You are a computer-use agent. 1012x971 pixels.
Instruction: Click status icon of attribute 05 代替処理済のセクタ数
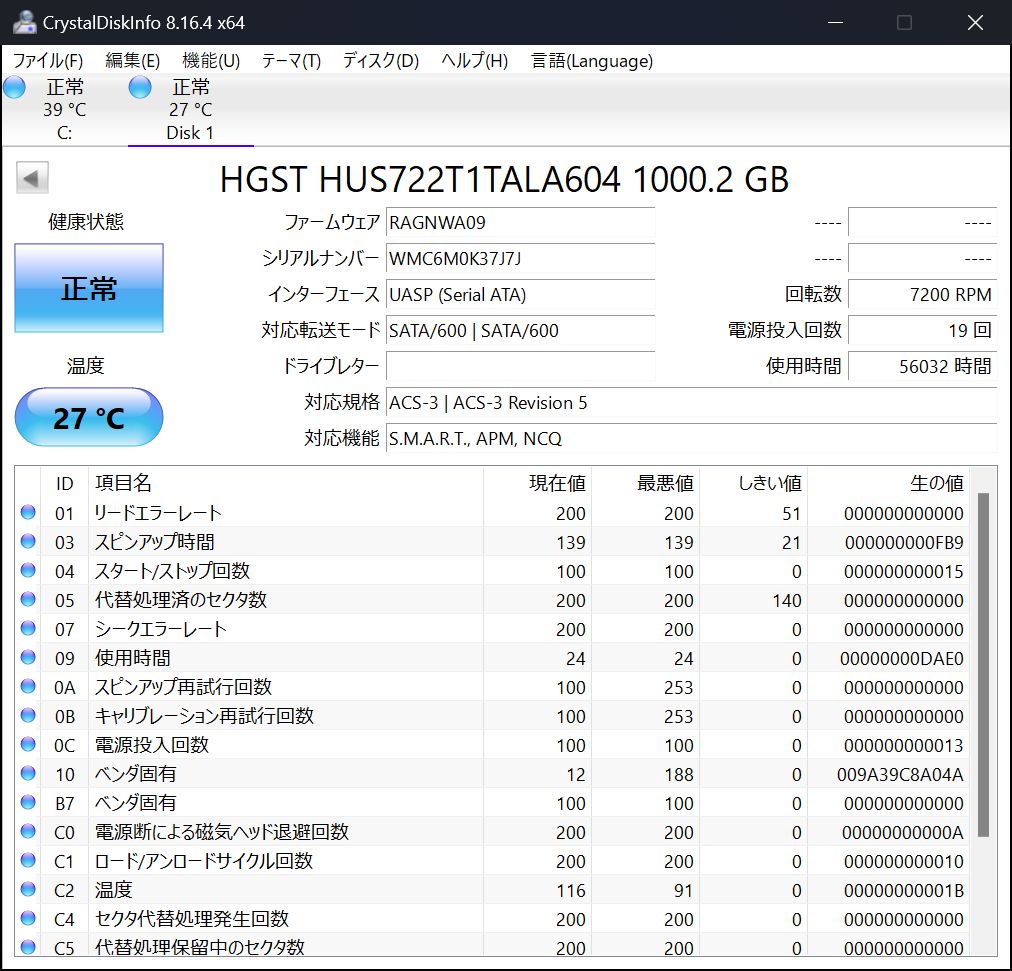click(28, 600)
